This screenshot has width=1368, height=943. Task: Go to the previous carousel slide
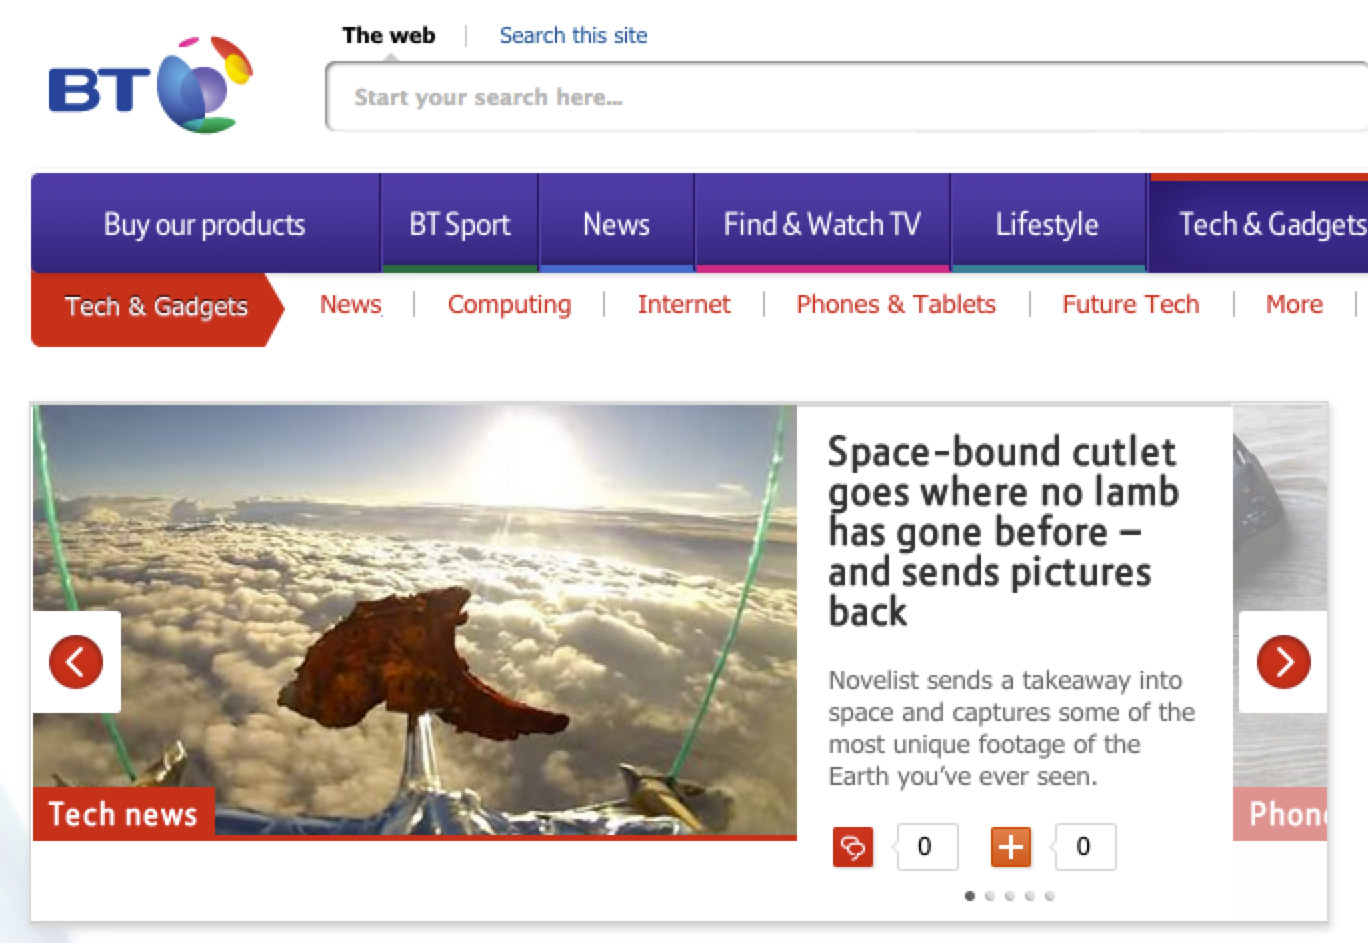click(x=76, y=662)
